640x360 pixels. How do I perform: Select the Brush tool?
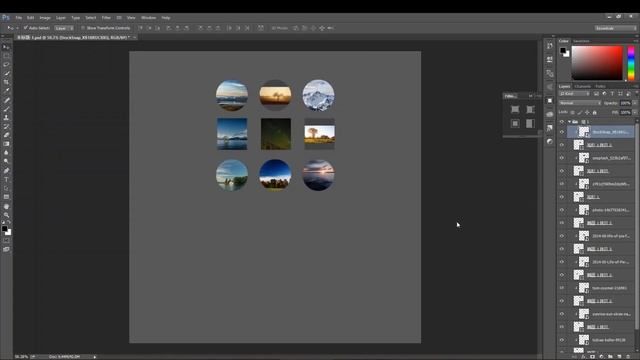[6, 109]
